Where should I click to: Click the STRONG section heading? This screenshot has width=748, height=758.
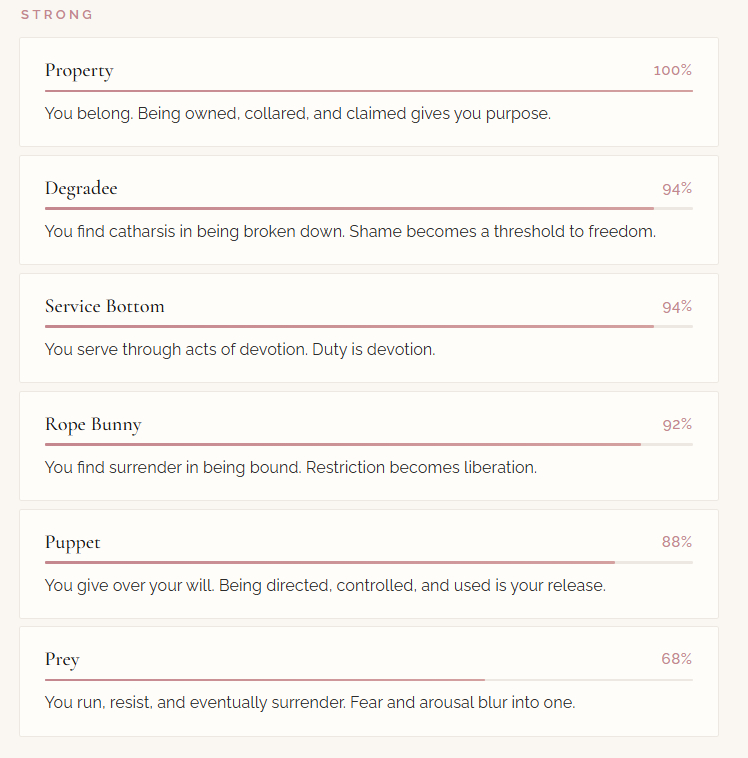57,15
